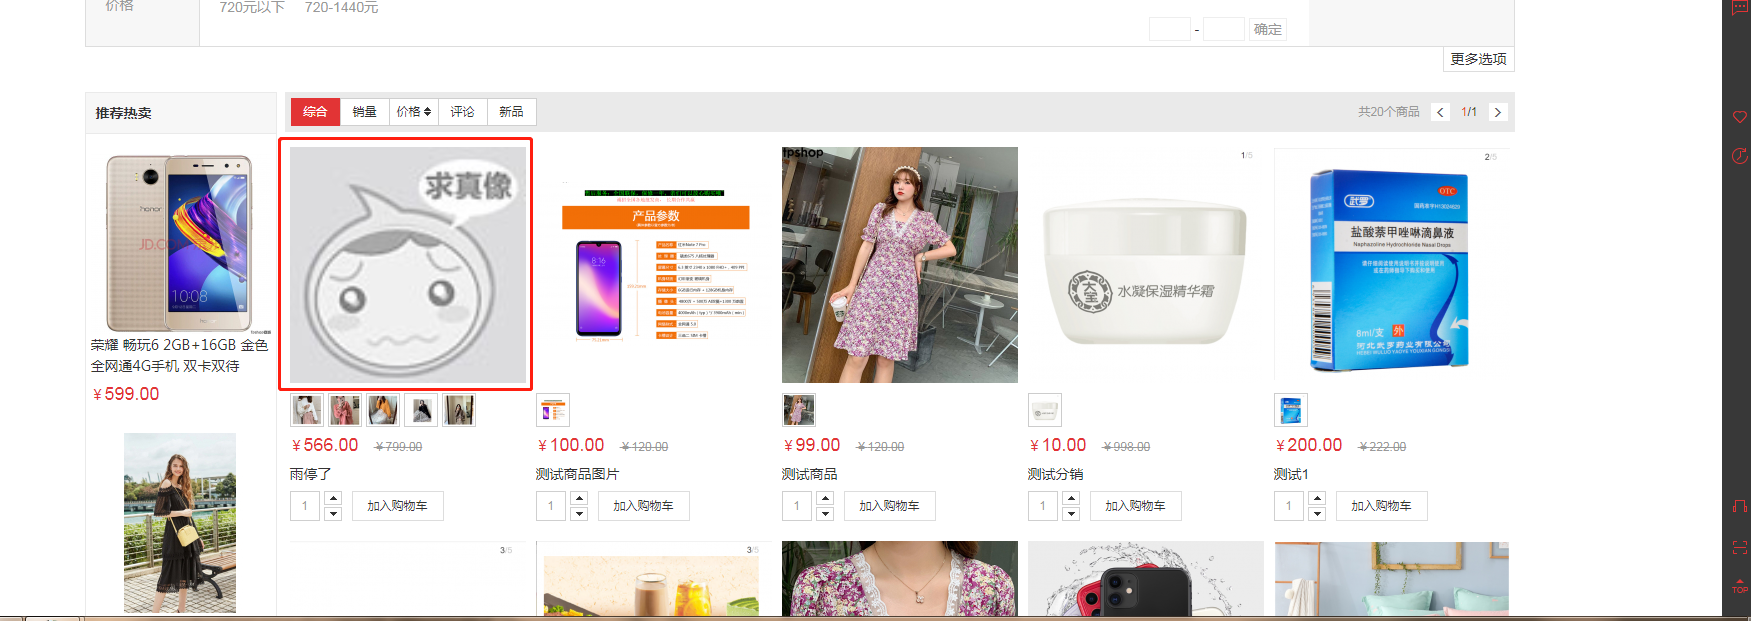Click quantity field for 雨停了

point(305,506)
